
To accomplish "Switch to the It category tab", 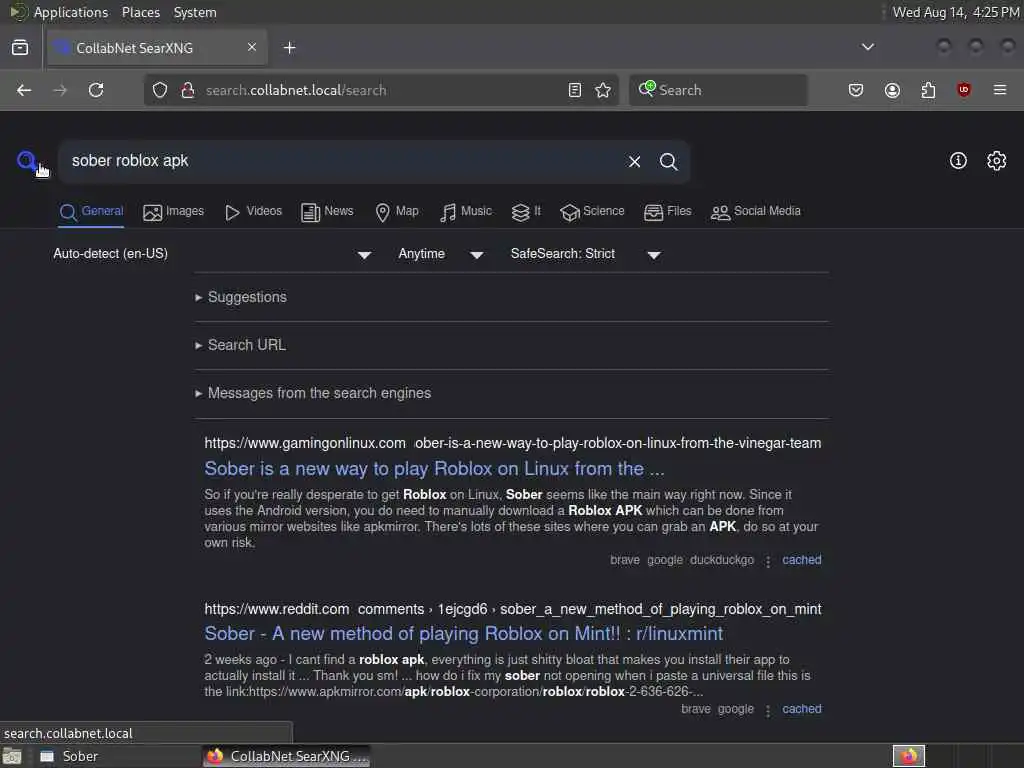I will click(x=526, y=212).
